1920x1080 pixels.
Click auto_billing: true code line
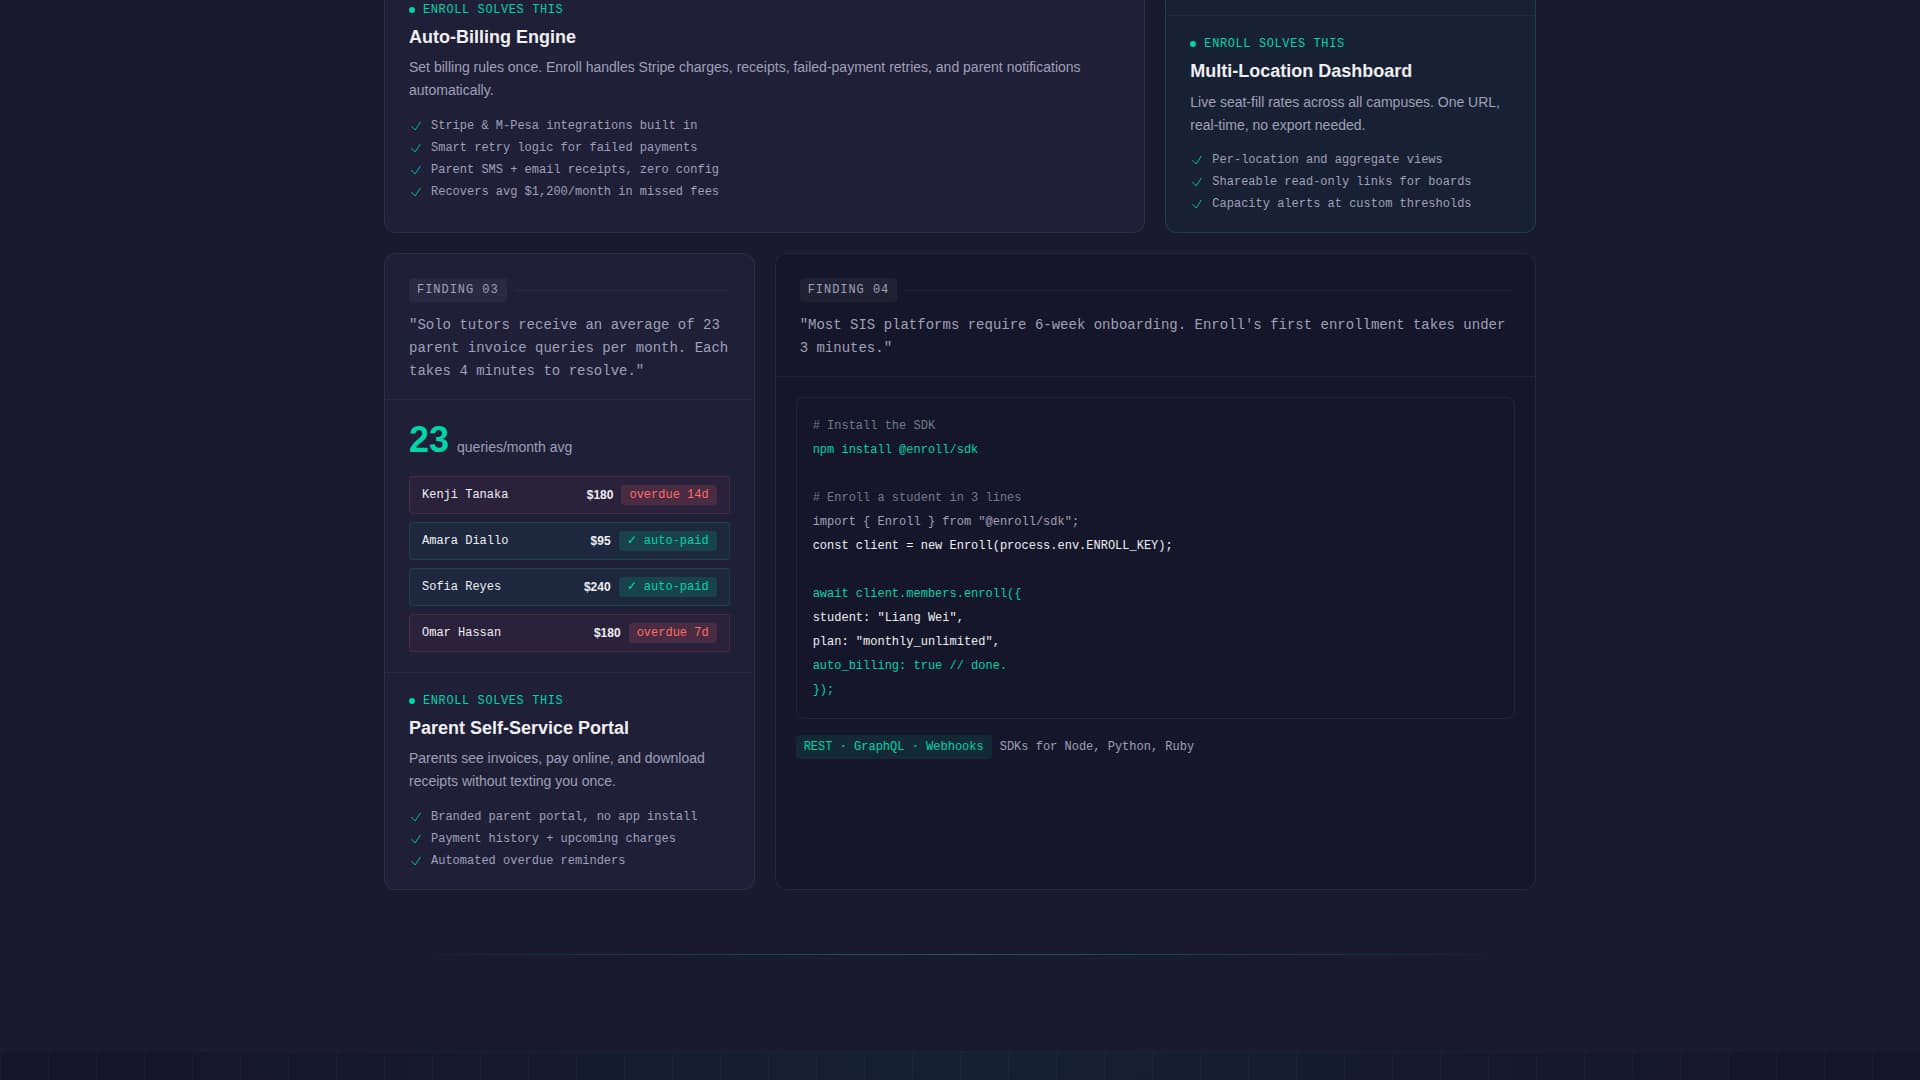tap(909, 666)
